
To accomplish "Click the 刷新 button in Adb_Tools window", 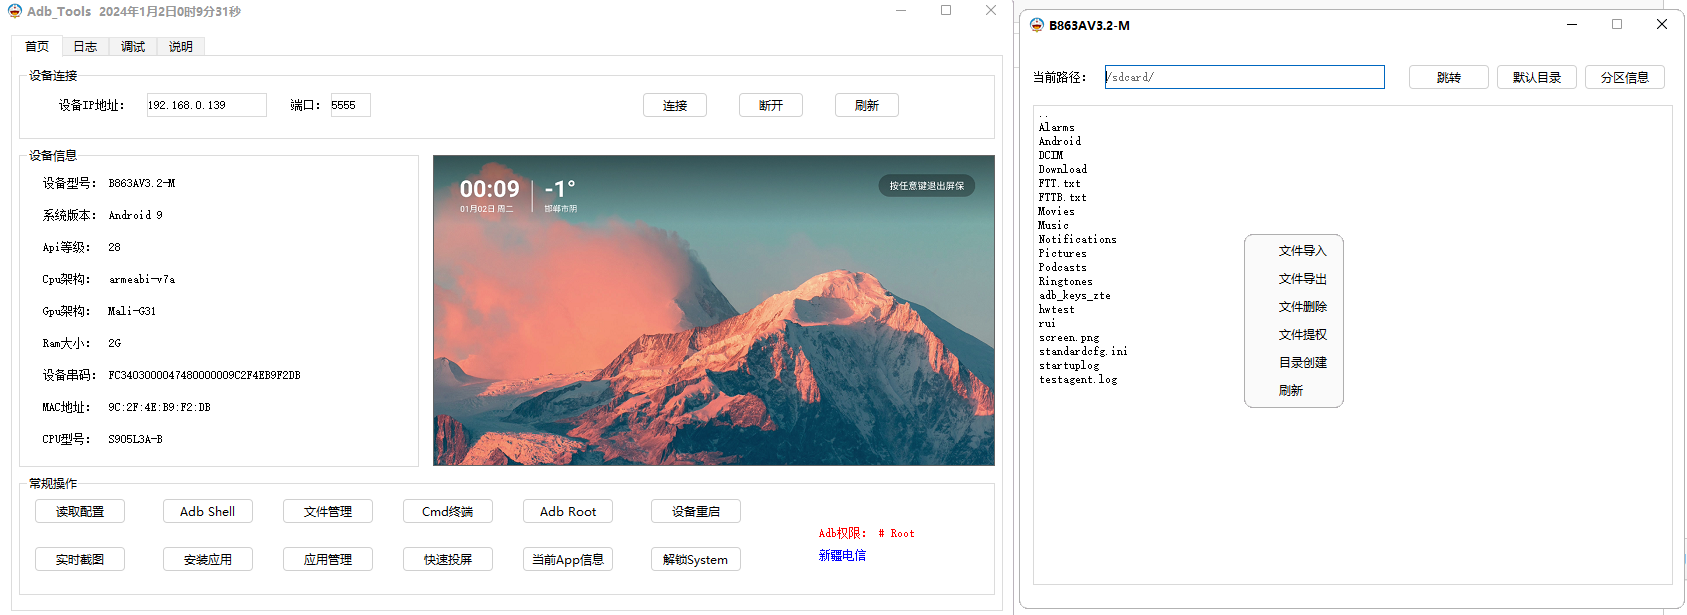I will pos(867,105).
